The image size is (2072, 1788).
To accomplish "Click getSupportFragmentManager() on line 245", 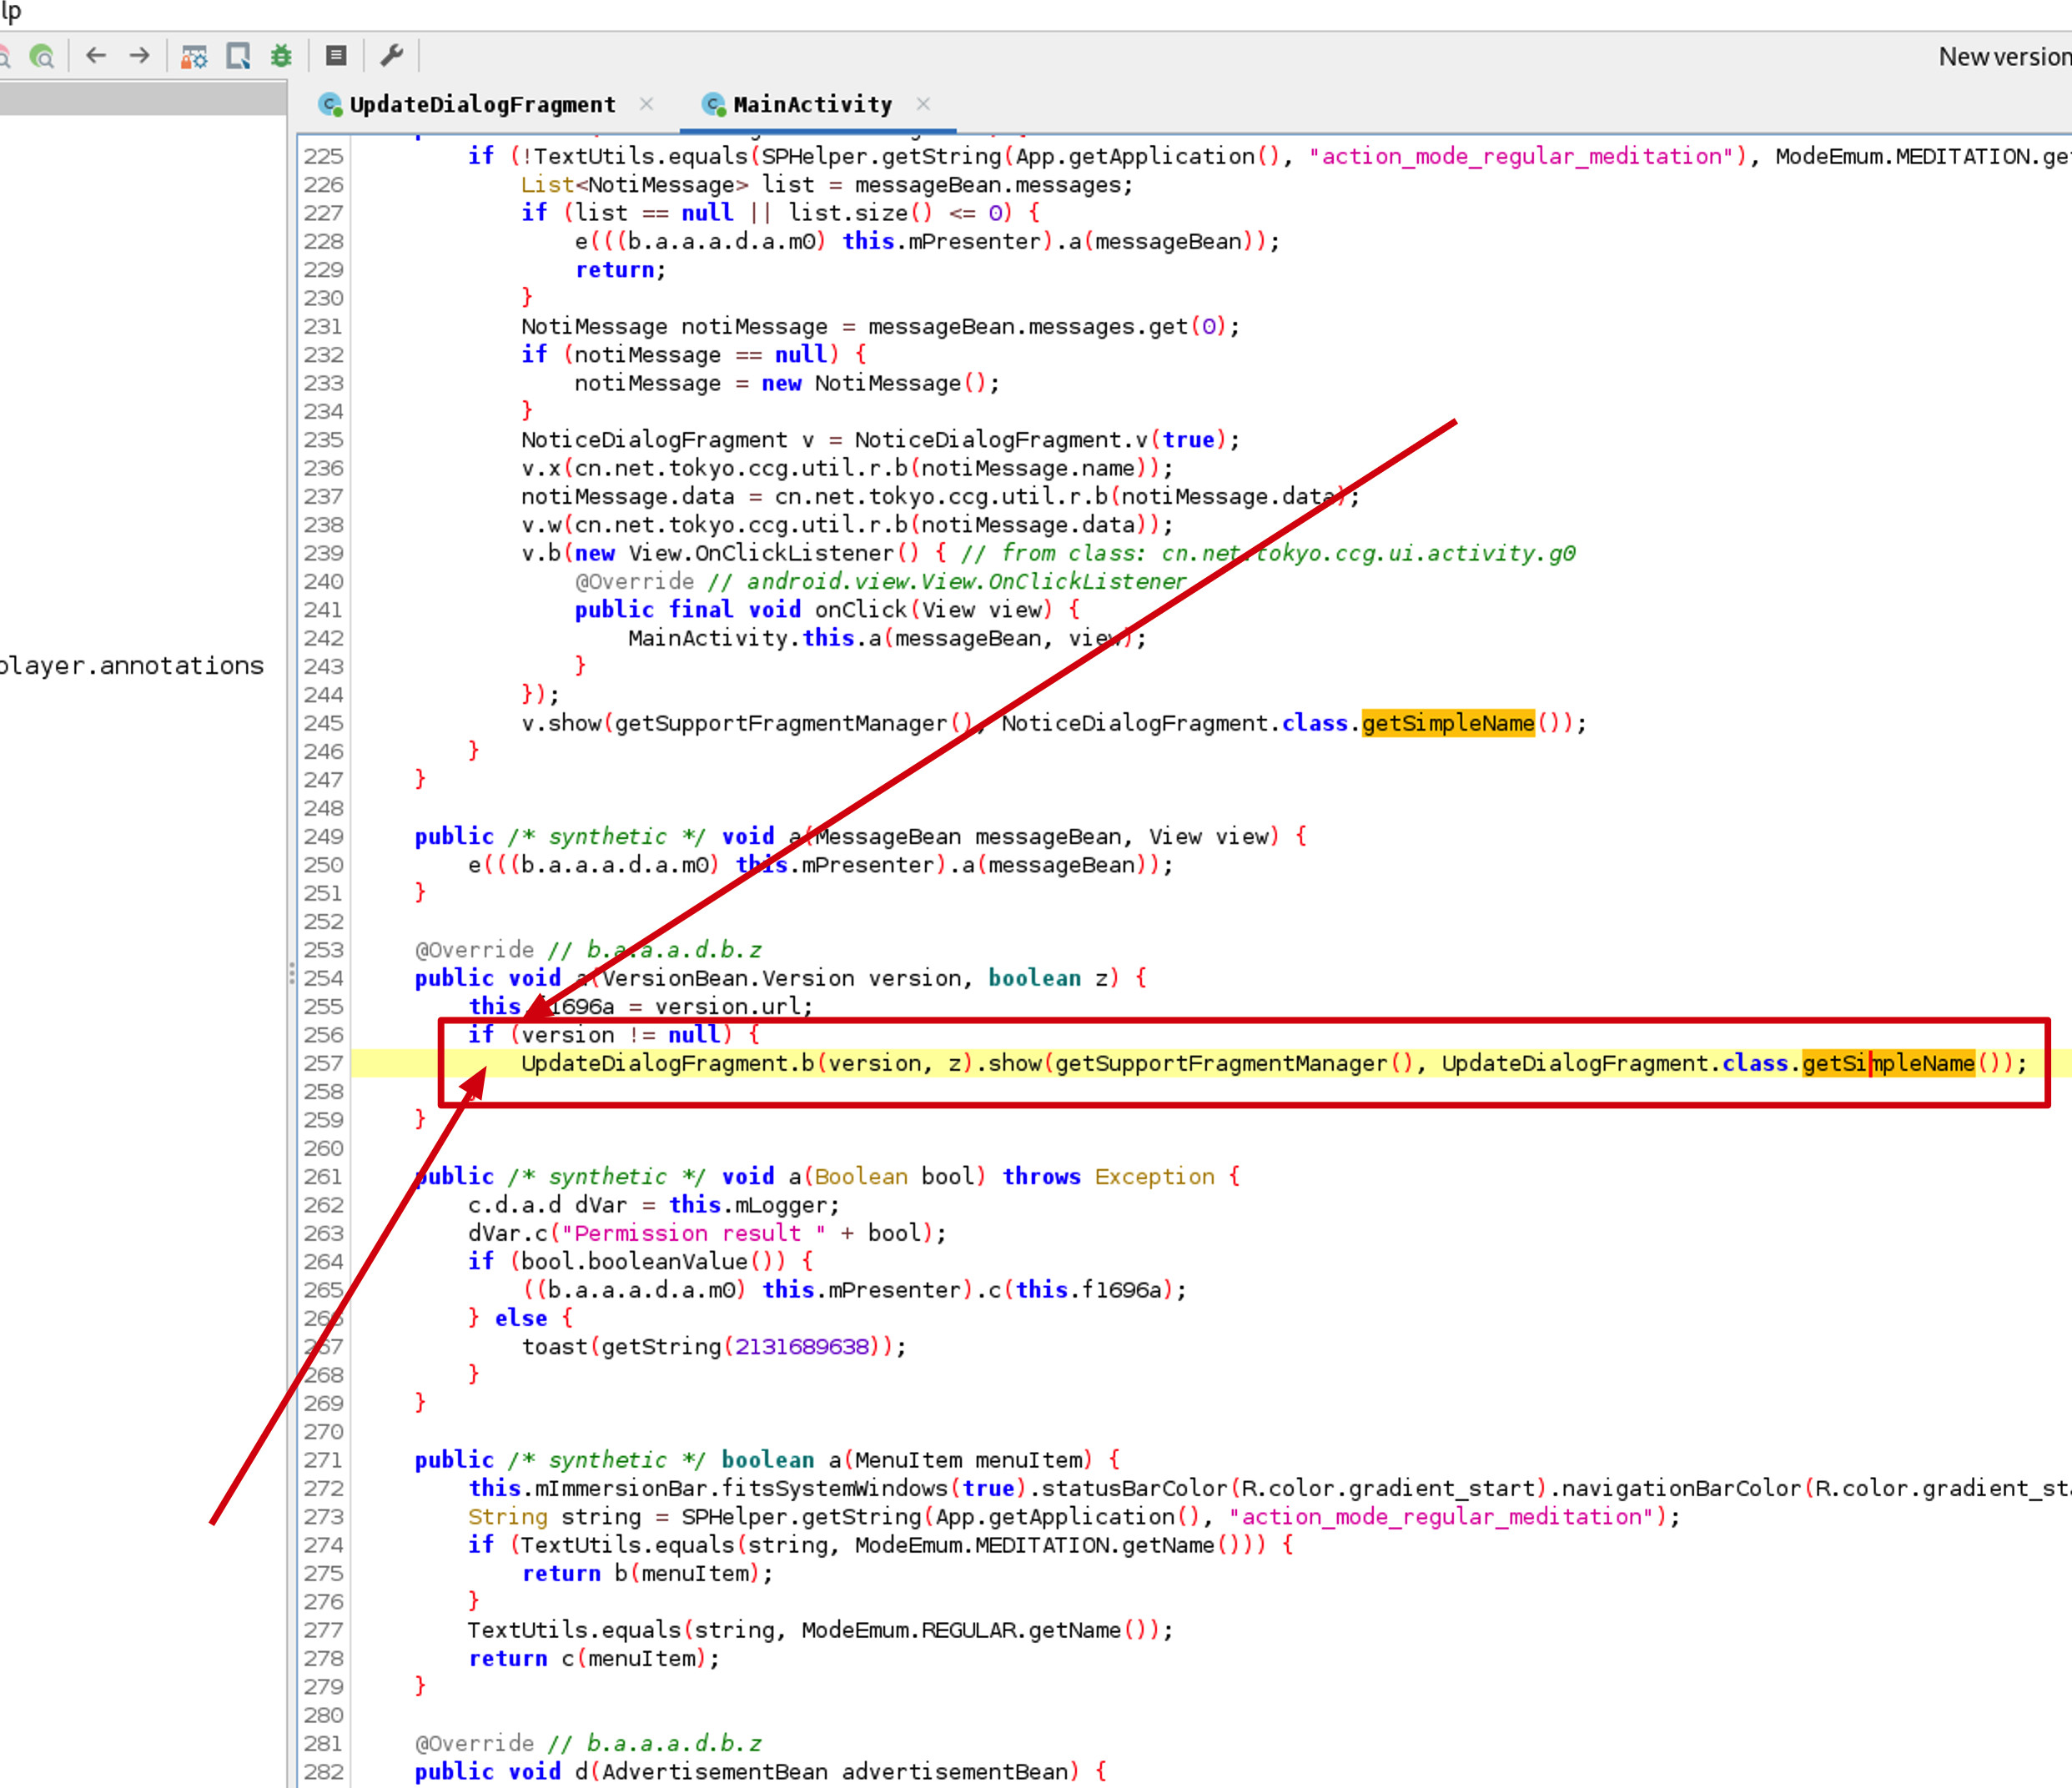I will click(793, 723).
